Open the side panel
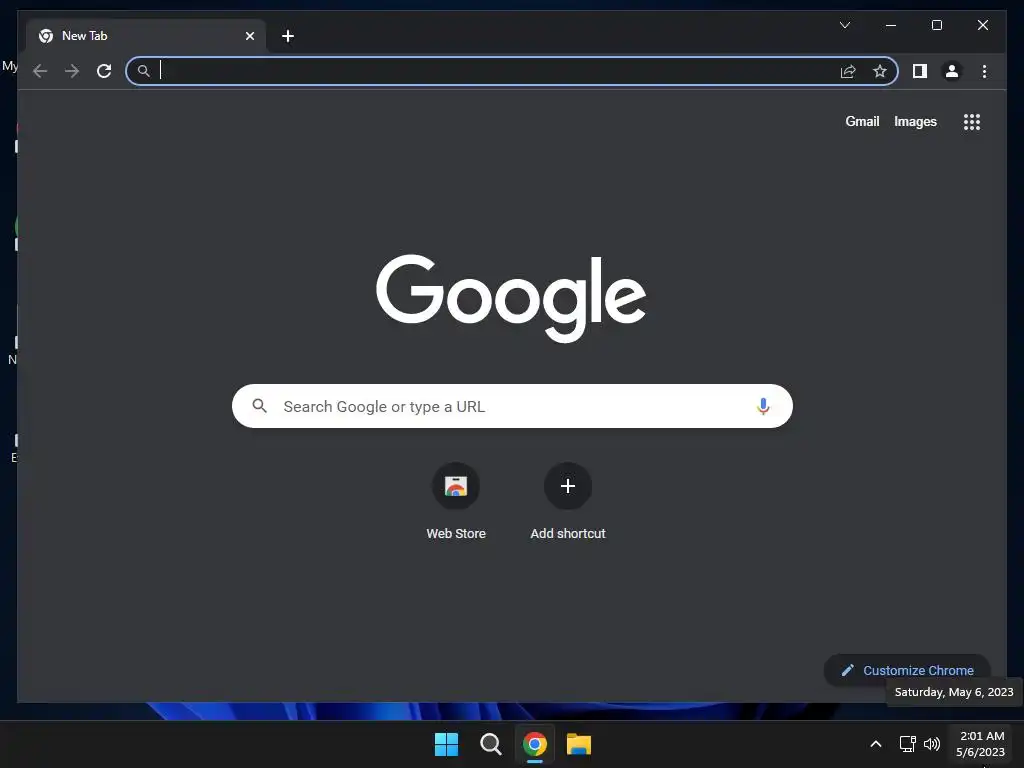This screenshot has width=1024, height=768. pos(920,71)
